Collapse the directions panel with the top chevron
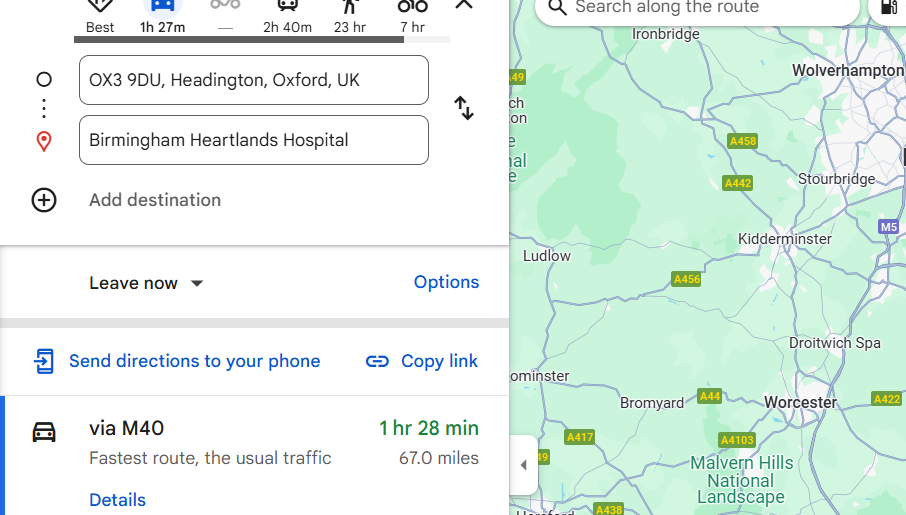Viewport: 906px width, 515px height. point(464,6)
